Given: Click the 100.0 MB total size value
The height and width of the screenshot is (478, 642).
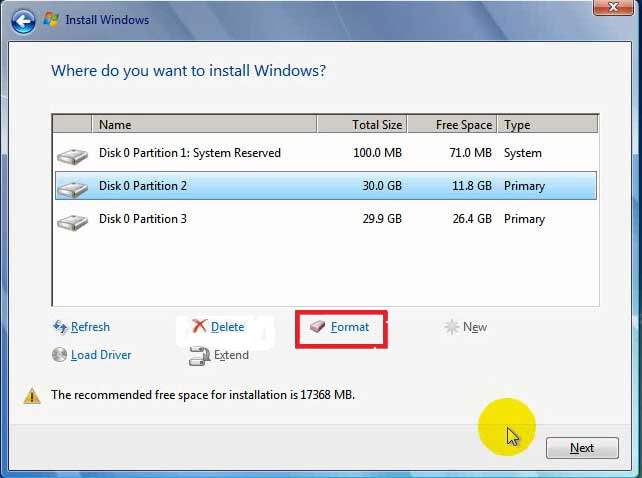Looking at the screenshot, I should pos(378,153).
